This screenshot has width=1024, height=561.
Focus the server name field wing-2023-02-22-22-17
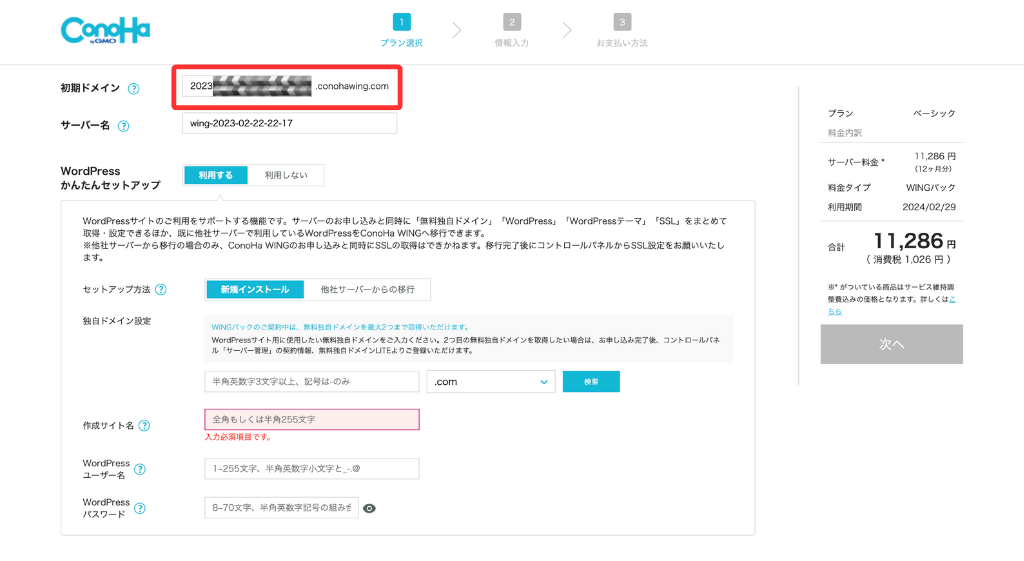(x=289, y=123)
